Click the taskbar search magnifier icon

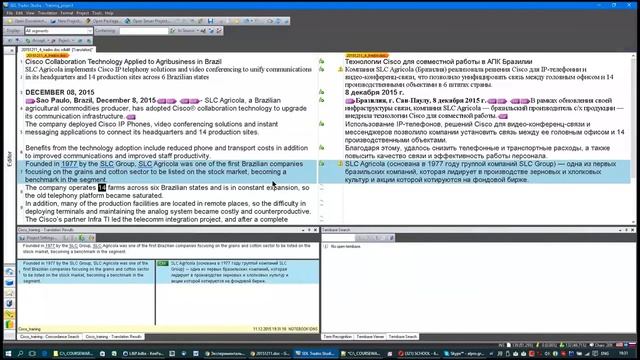point(20,353)
